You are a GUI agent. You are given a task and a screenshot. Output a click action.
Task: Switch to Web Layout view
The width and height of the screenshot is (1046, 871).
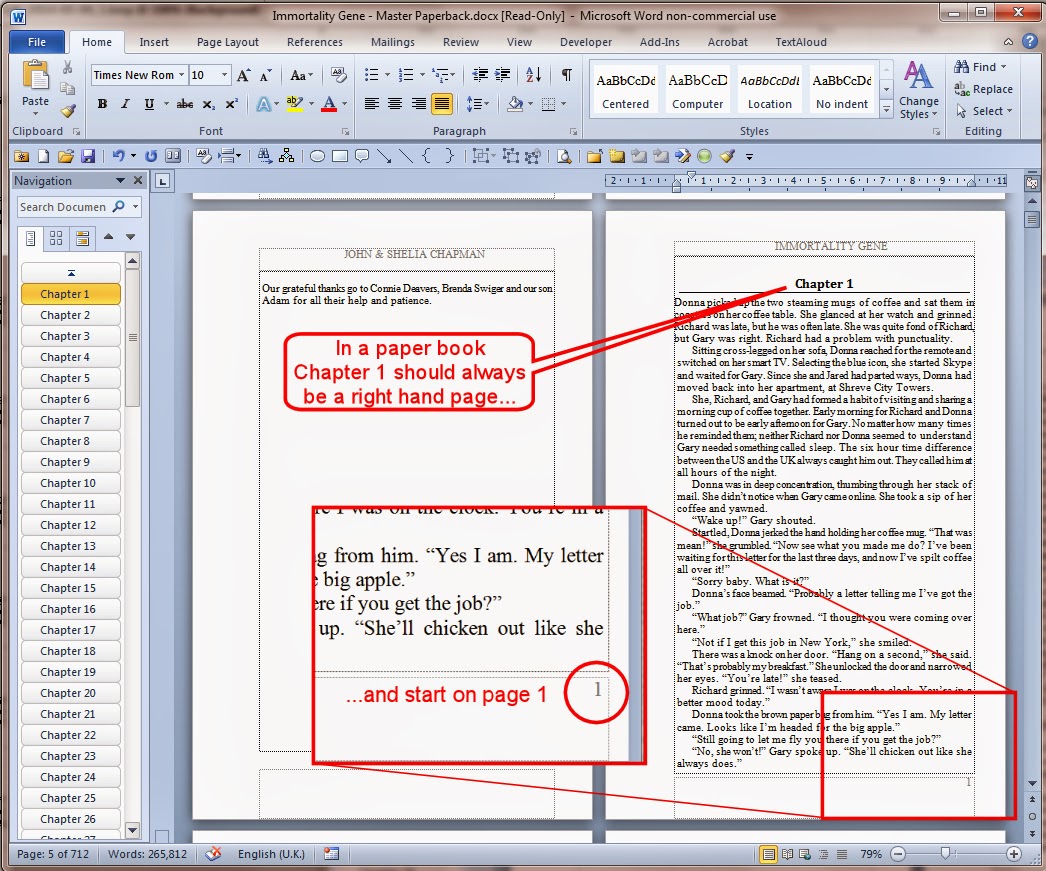click(x=805, y=854)
